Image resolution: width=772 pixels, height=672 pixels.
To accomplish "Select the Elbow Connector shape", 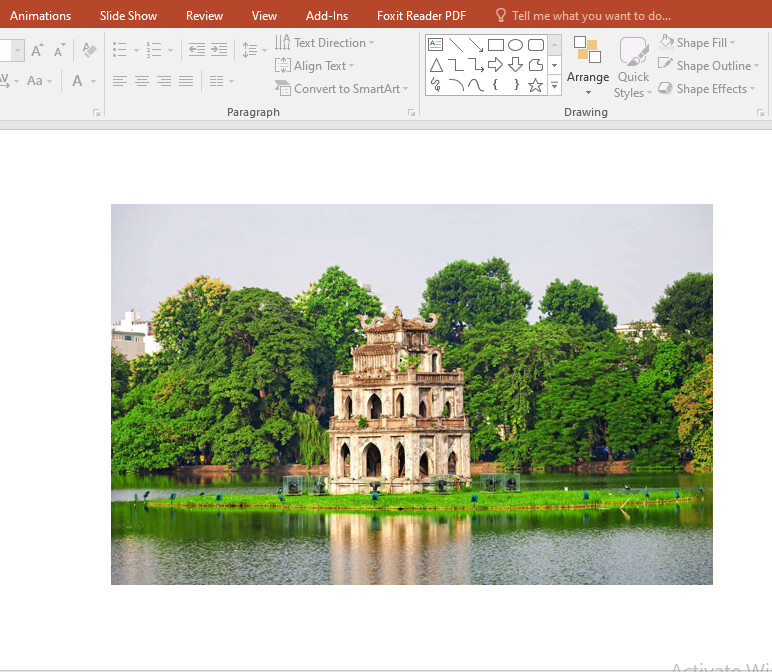I will pyautogui.click(x=456, y=65).
